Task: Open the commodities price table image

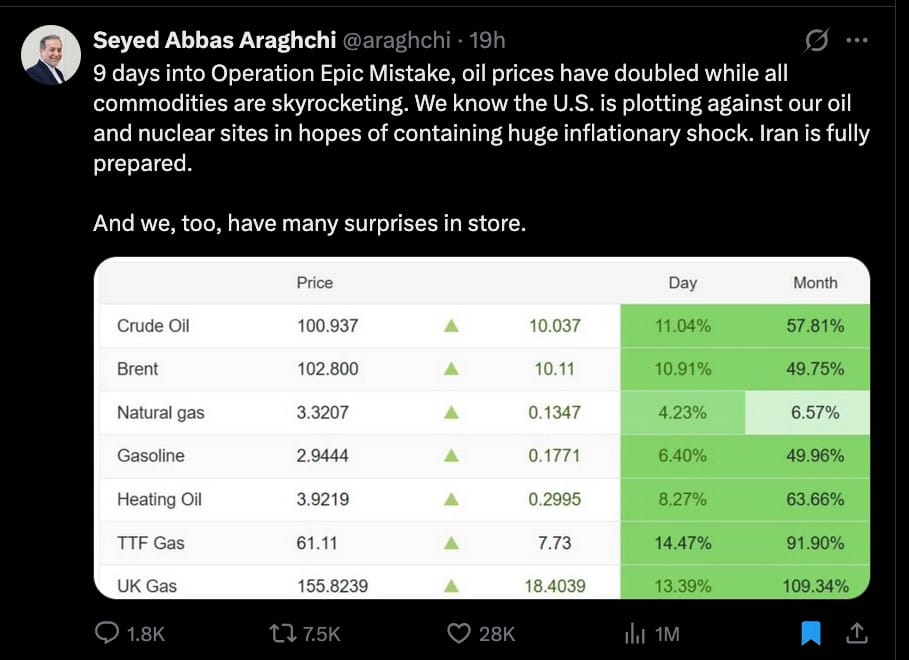Action: (481, 428)
